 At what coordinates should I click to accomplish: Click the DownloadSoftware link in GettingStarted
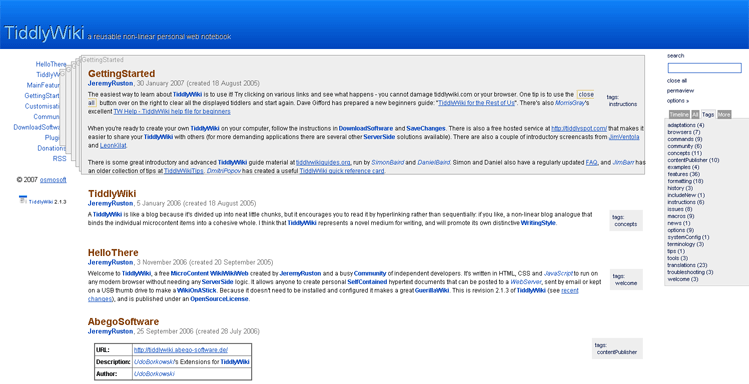coord(366,128)
